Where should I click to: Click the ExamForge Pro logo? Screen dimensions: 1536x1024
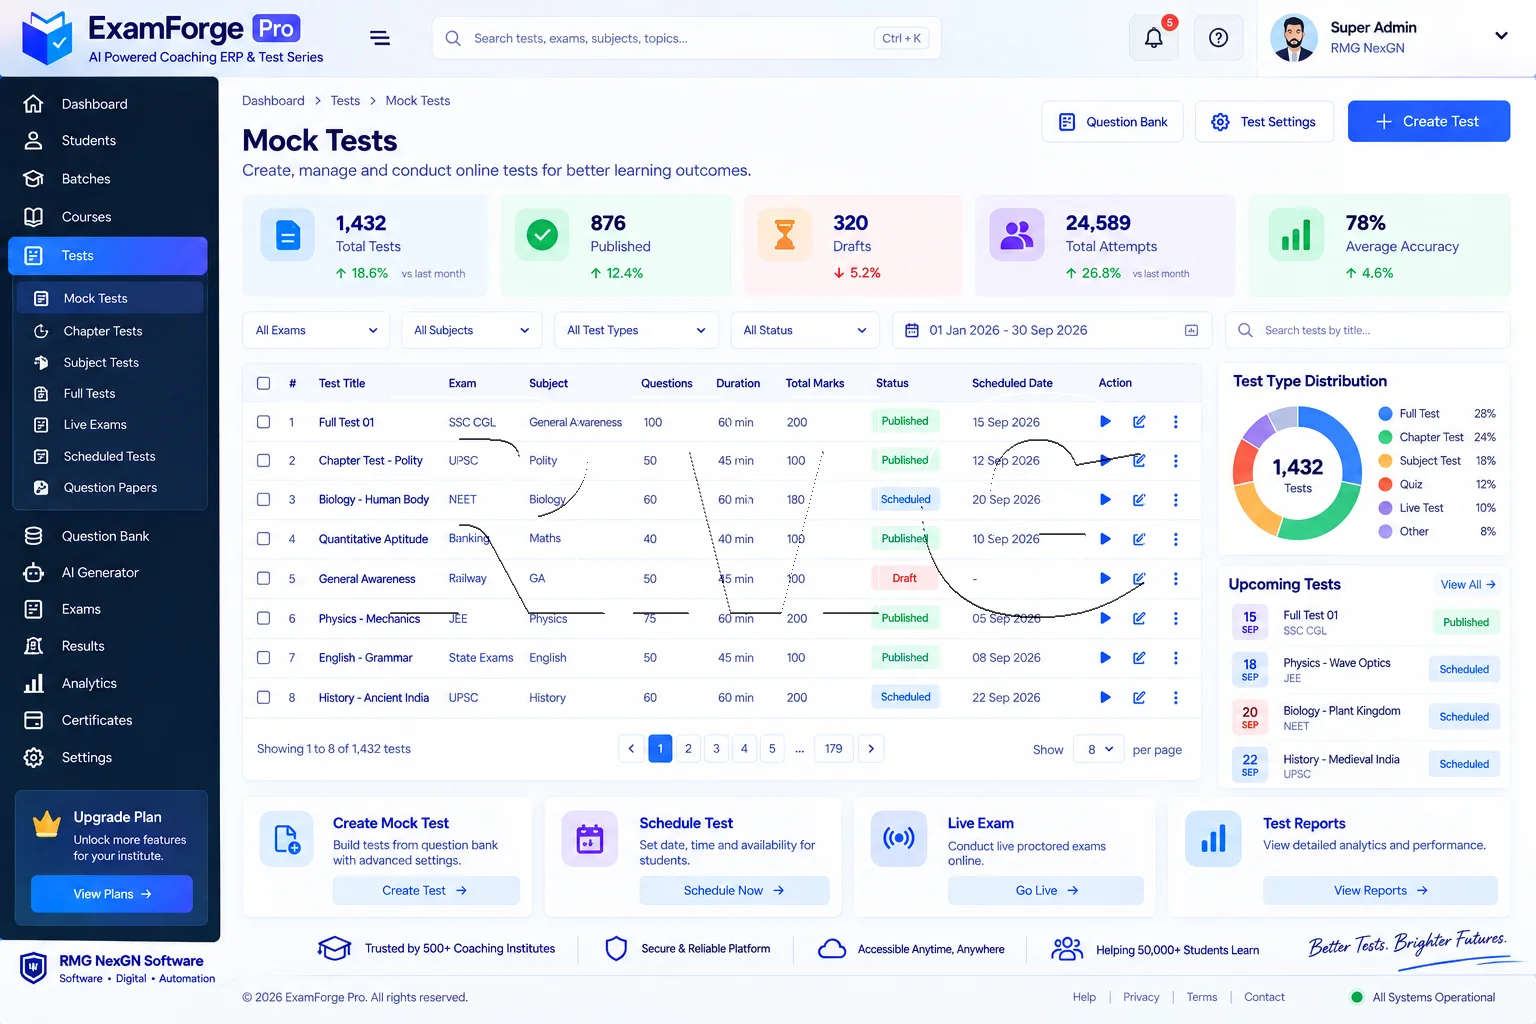[47, 38]
